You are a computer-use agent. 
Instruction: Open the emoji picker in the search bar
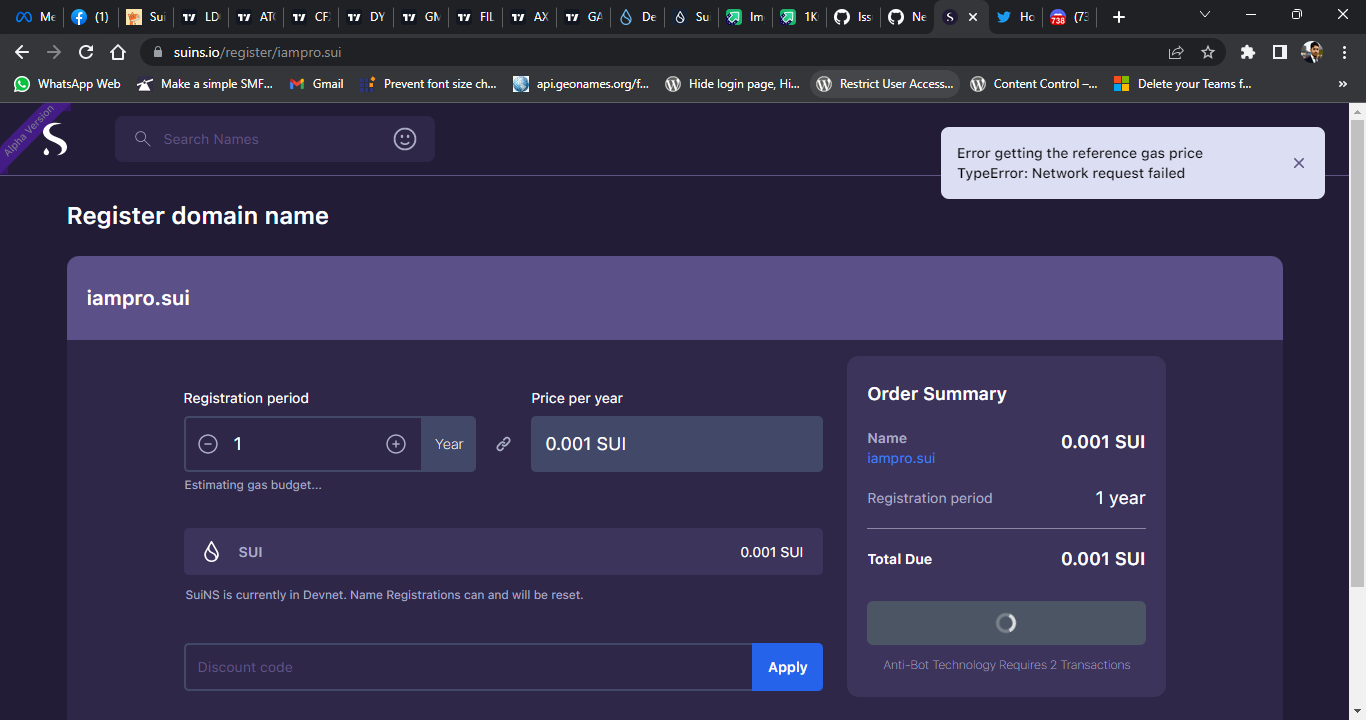(x=404, y=139)
